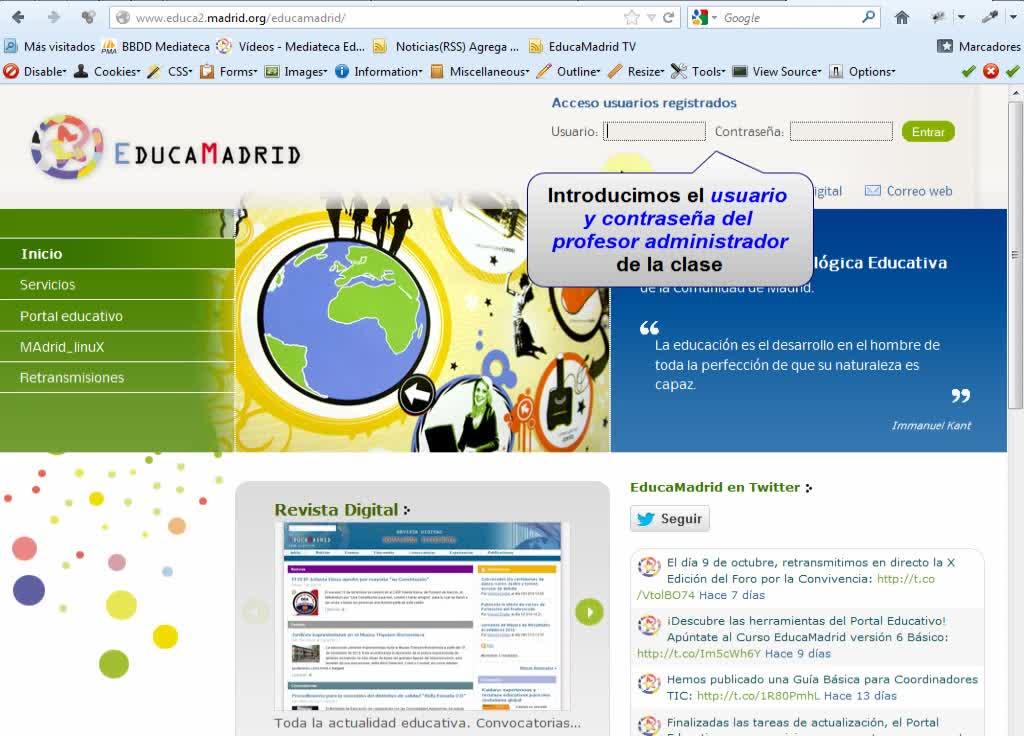1024x736 pixels.
Task: Open BBDD Mediateca bookmark
Action: [x=155, y=46]
